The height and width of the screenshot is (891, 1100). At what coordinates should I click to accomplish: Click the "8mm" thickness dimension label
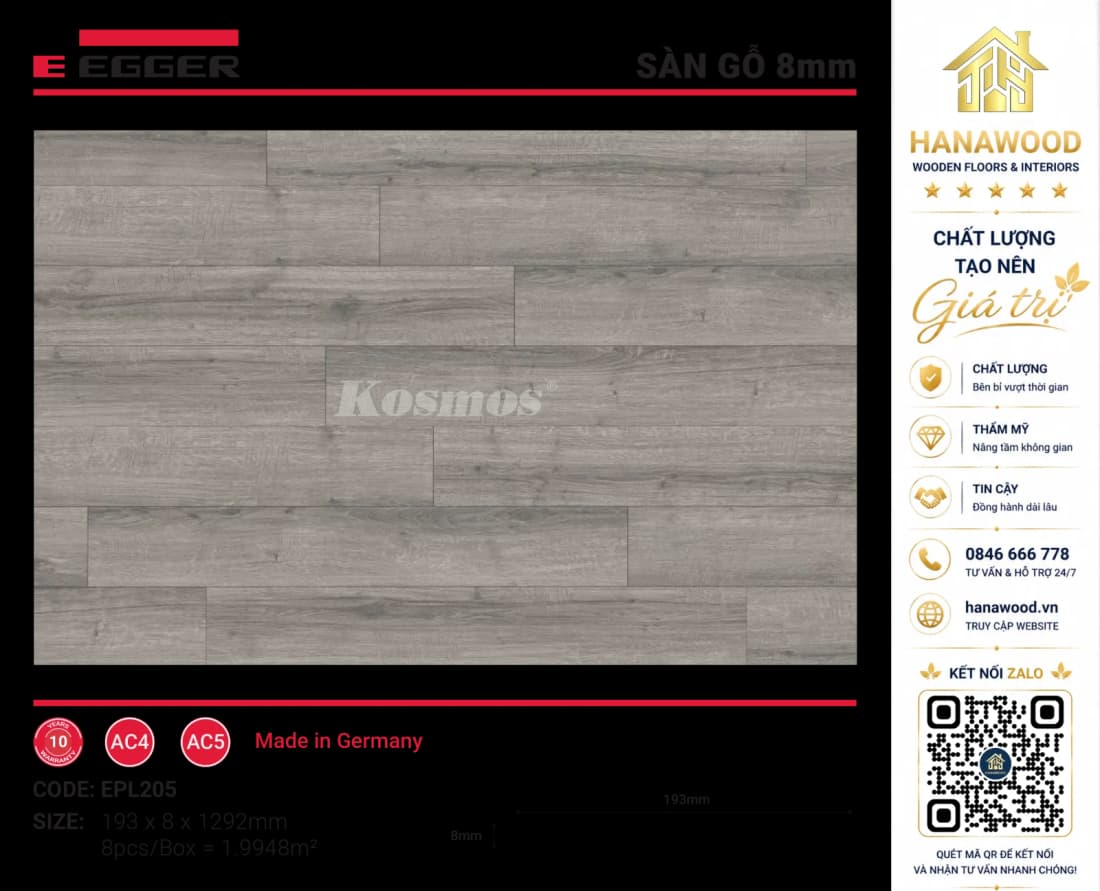point(466,836)
